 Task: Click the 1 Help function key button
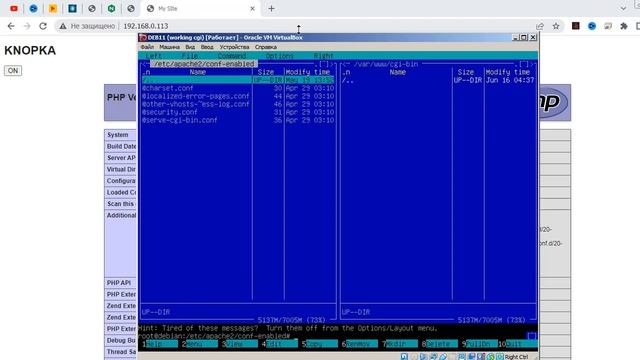[x=160, y=344]
